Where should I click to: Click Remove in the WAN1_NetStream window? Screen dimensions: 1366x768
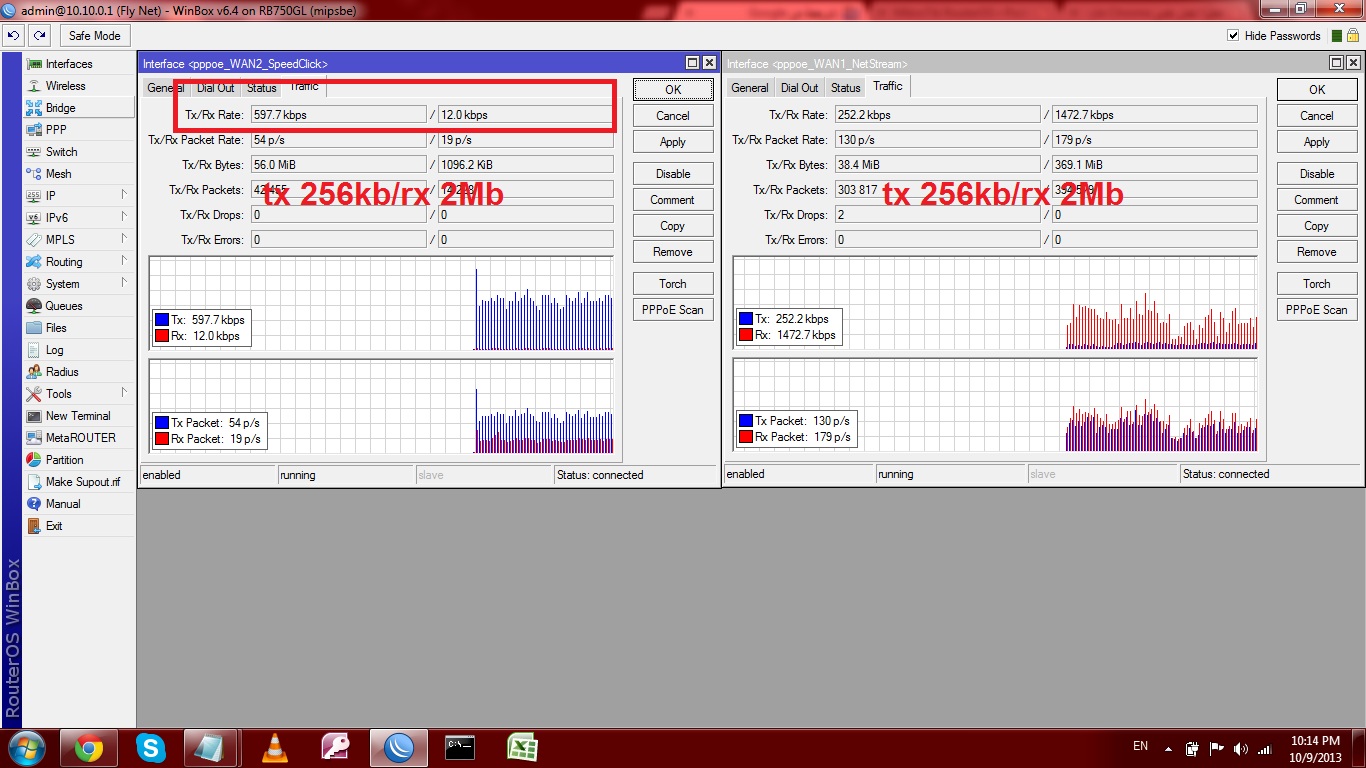click(x=1317, y=252)
